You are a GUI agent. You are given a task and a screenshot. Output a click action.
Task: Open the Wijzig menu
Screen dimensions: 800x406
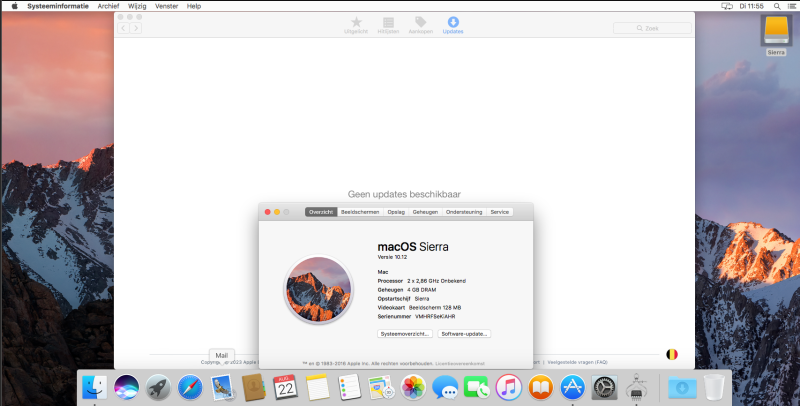pyautogui.click(x=137, y=6)
